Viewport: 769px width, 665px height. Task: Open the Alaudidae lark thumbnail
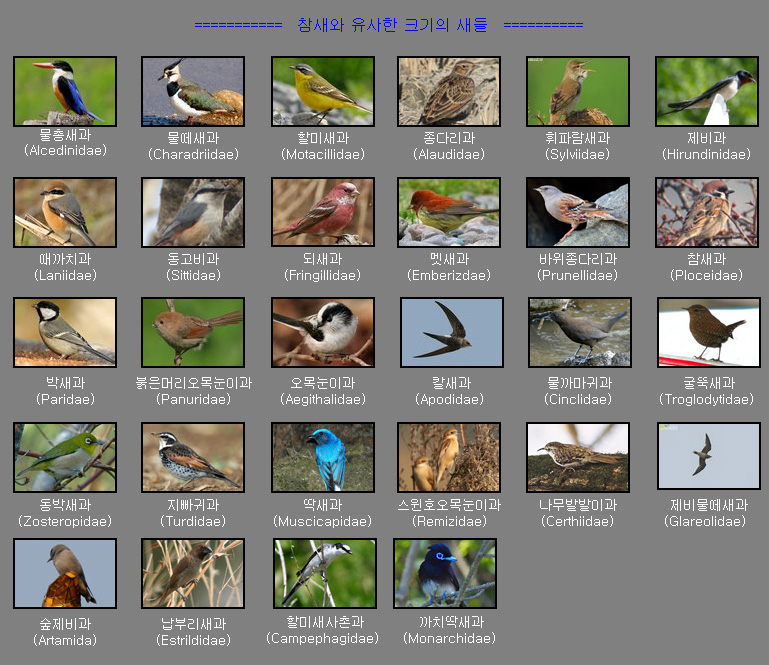click(x=449, y=91)
